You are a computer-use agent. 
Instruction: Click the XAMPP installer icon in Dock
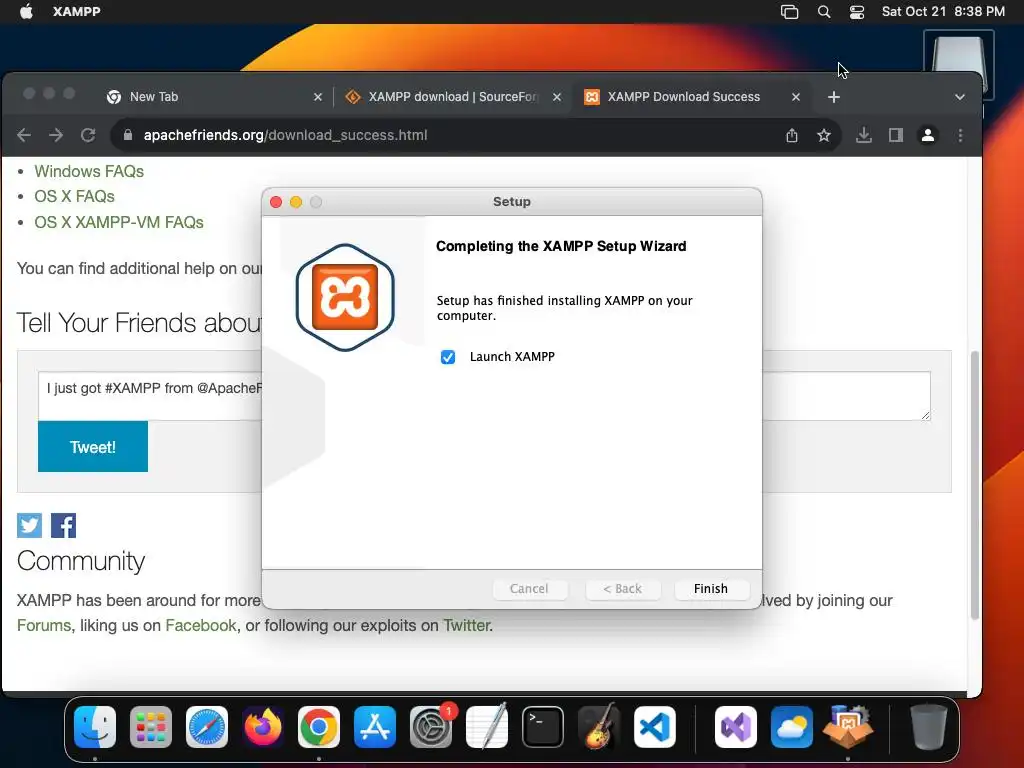point(848,727)
